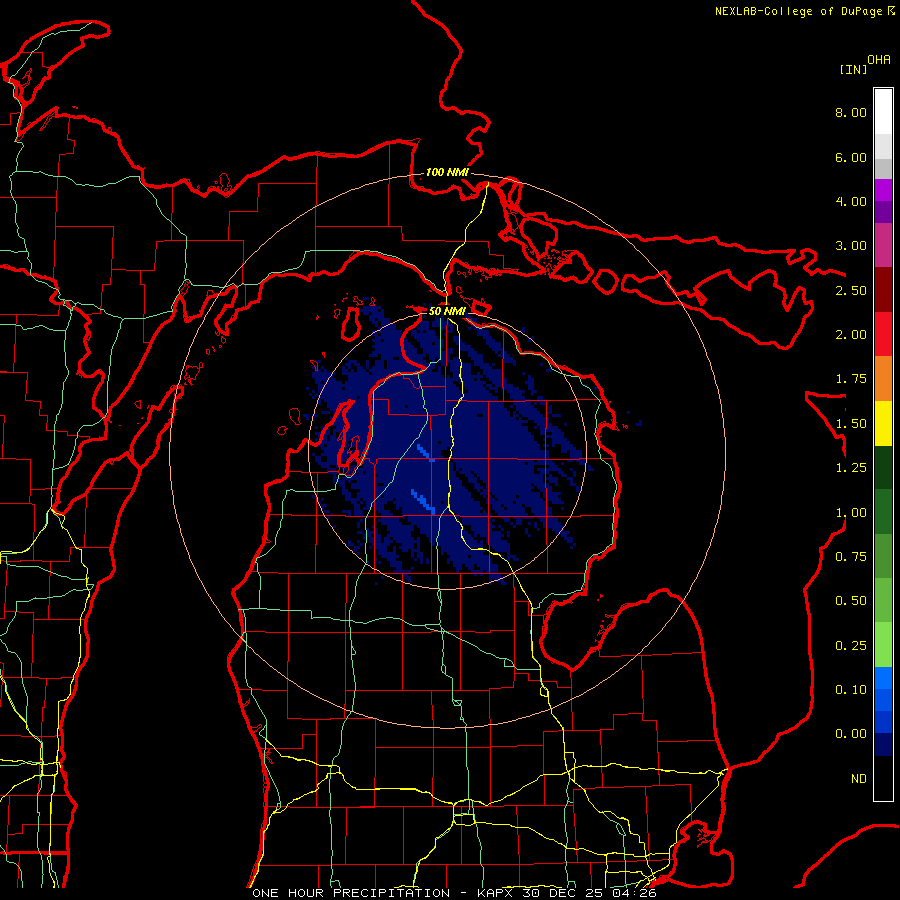900x900 pixels.
Task: Pick the orange swatch beside 1.75
Action: point(883,379)
